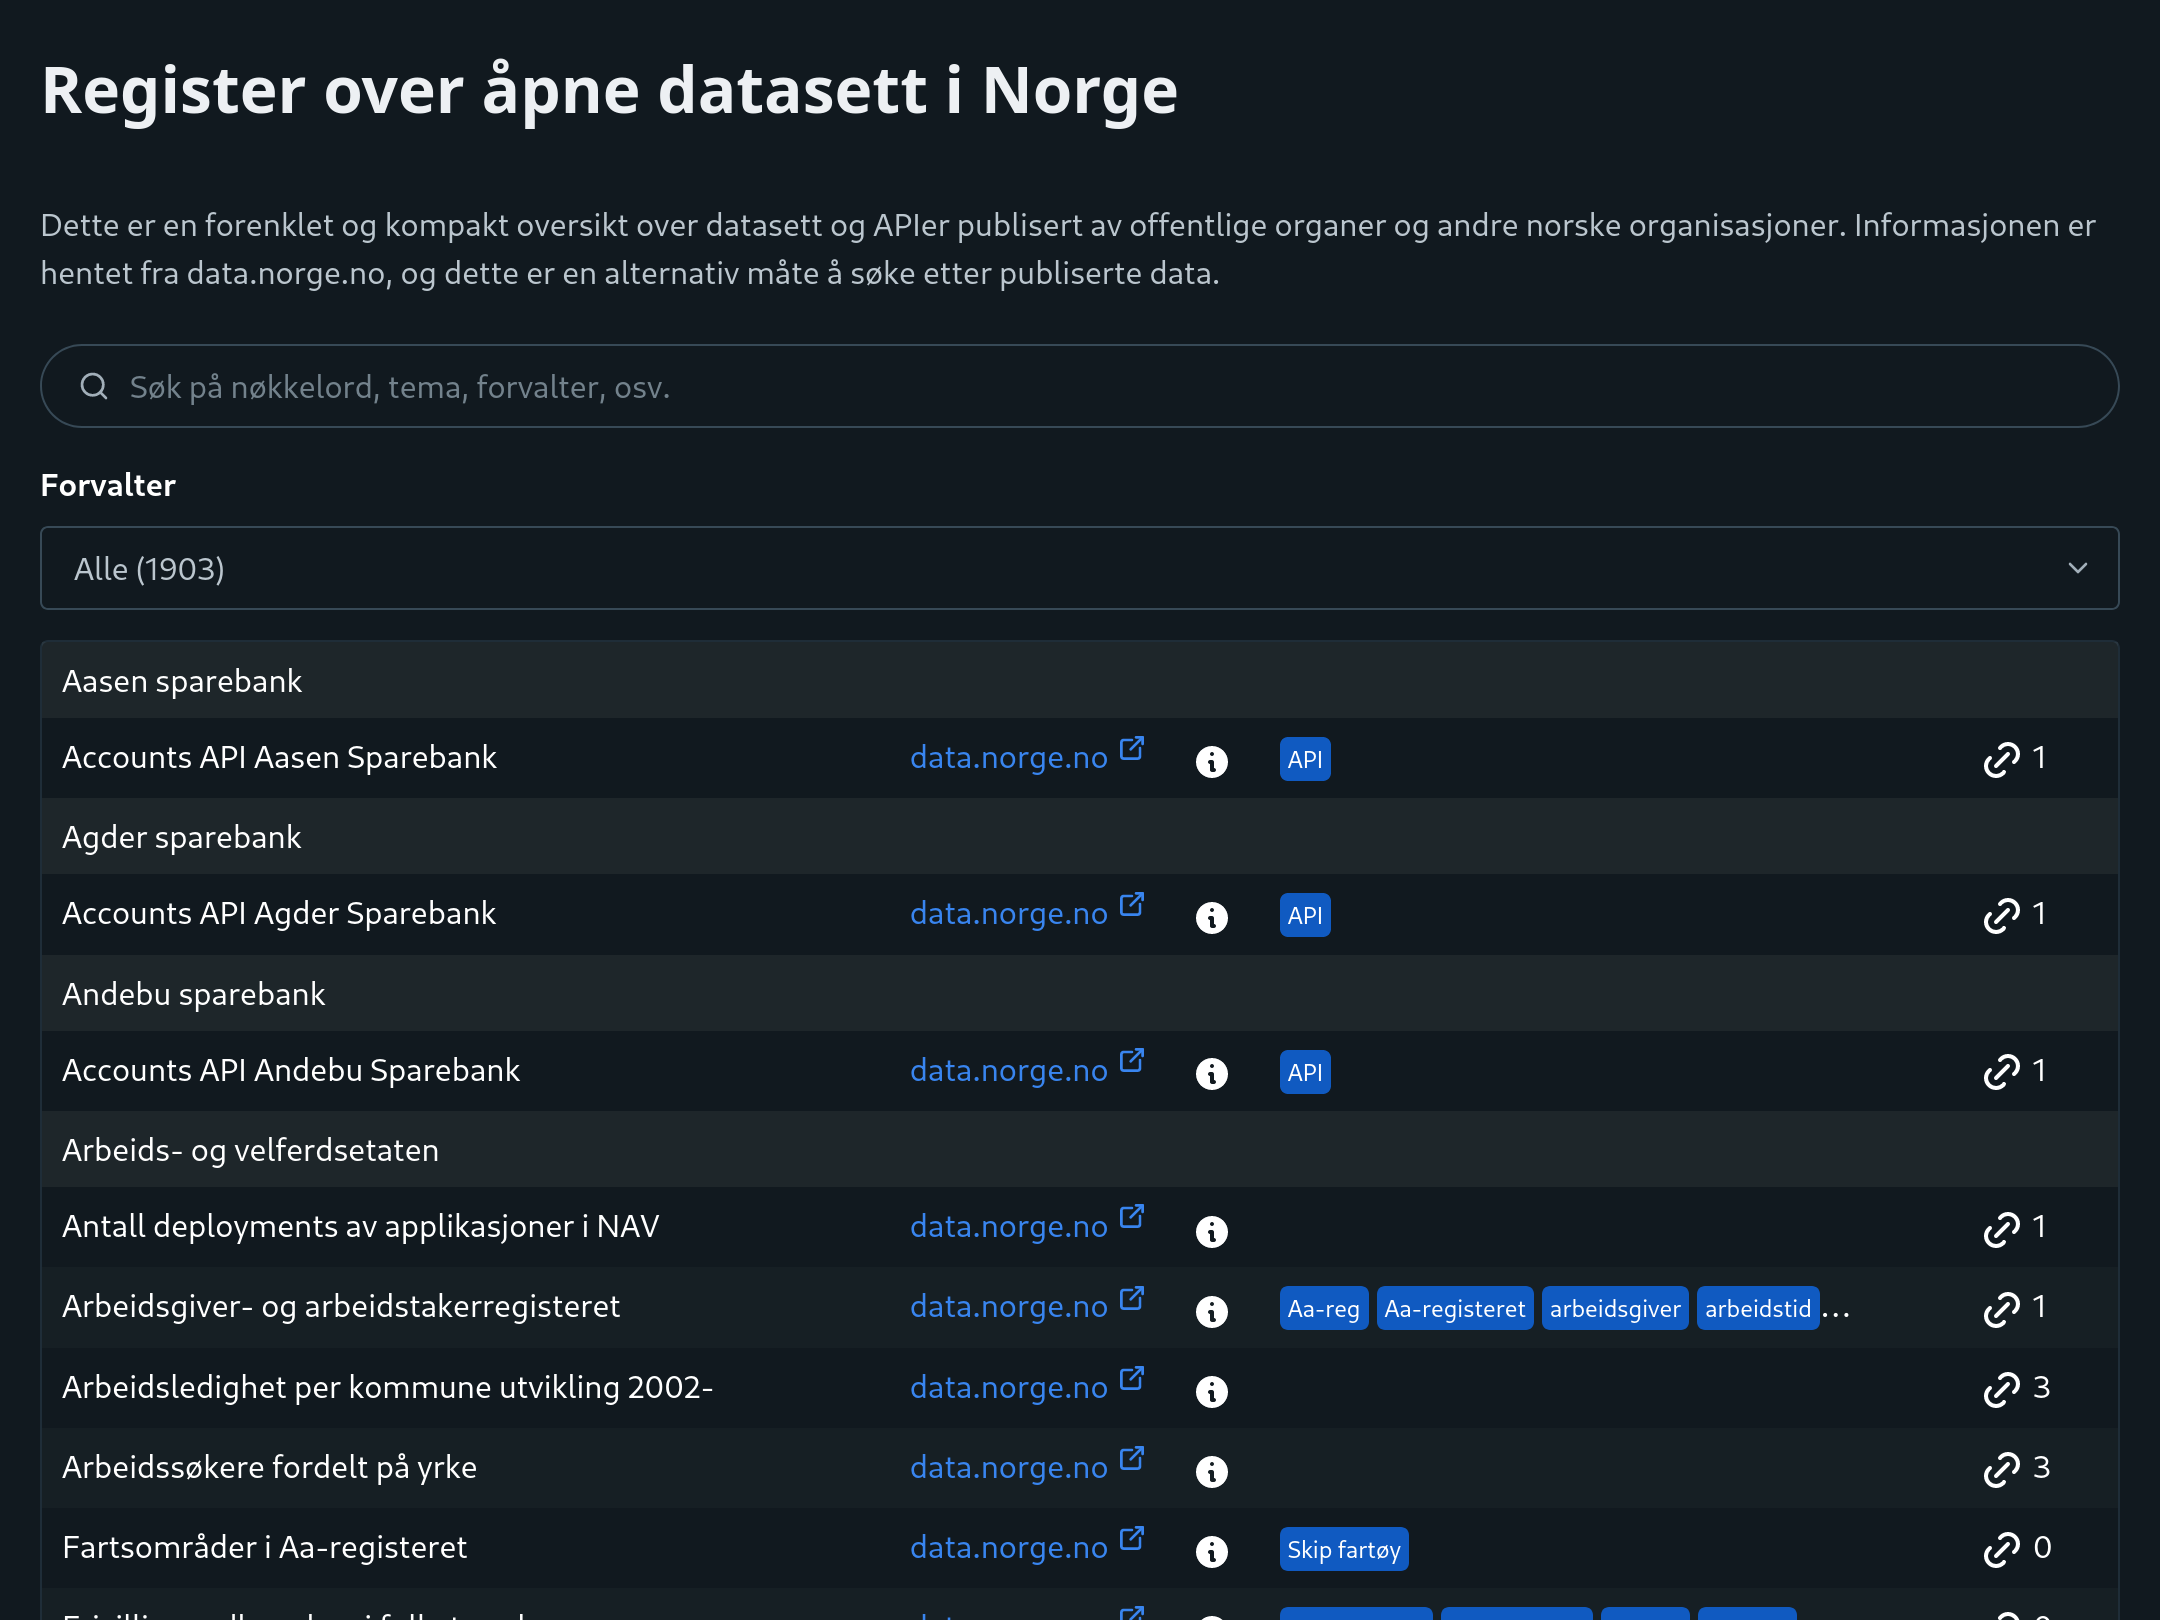Click the search magnifier icon

tap(94, 386)
